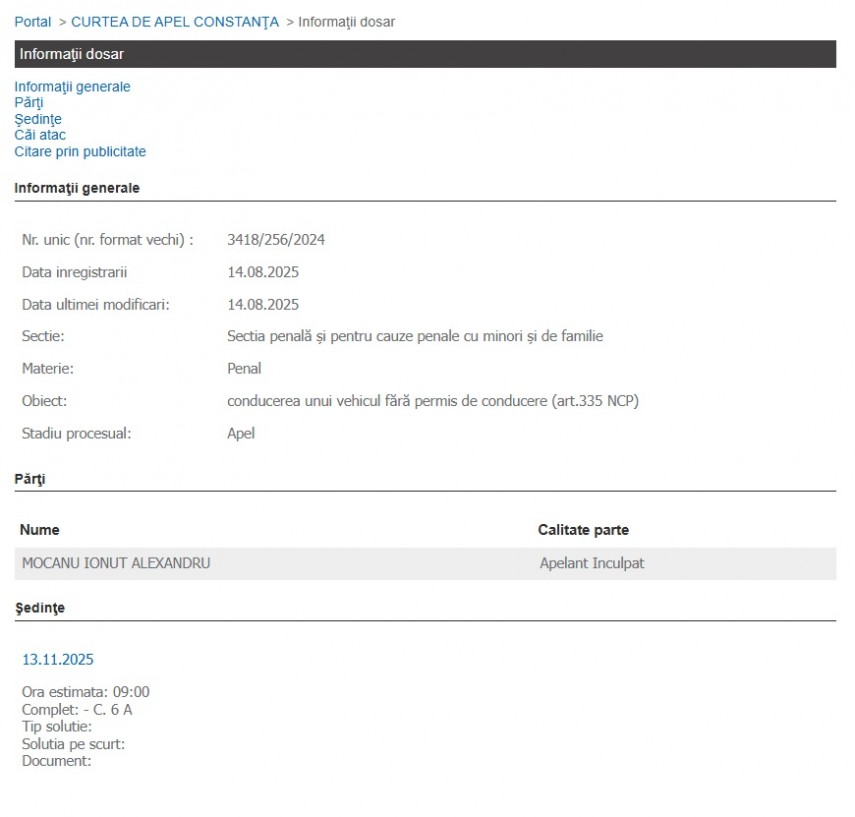The image size is (855, 817).
Task: Click the Obiect value about art.335 NCP
Action: tap(433, 401)
